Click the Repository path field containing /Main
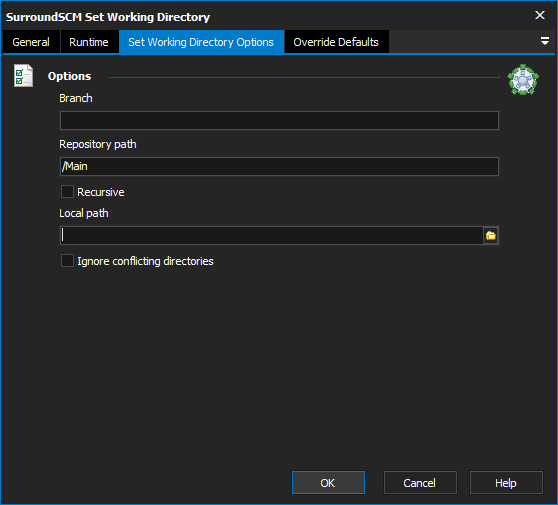This screenshot has height=505, width=558. [x=279, y=166]
